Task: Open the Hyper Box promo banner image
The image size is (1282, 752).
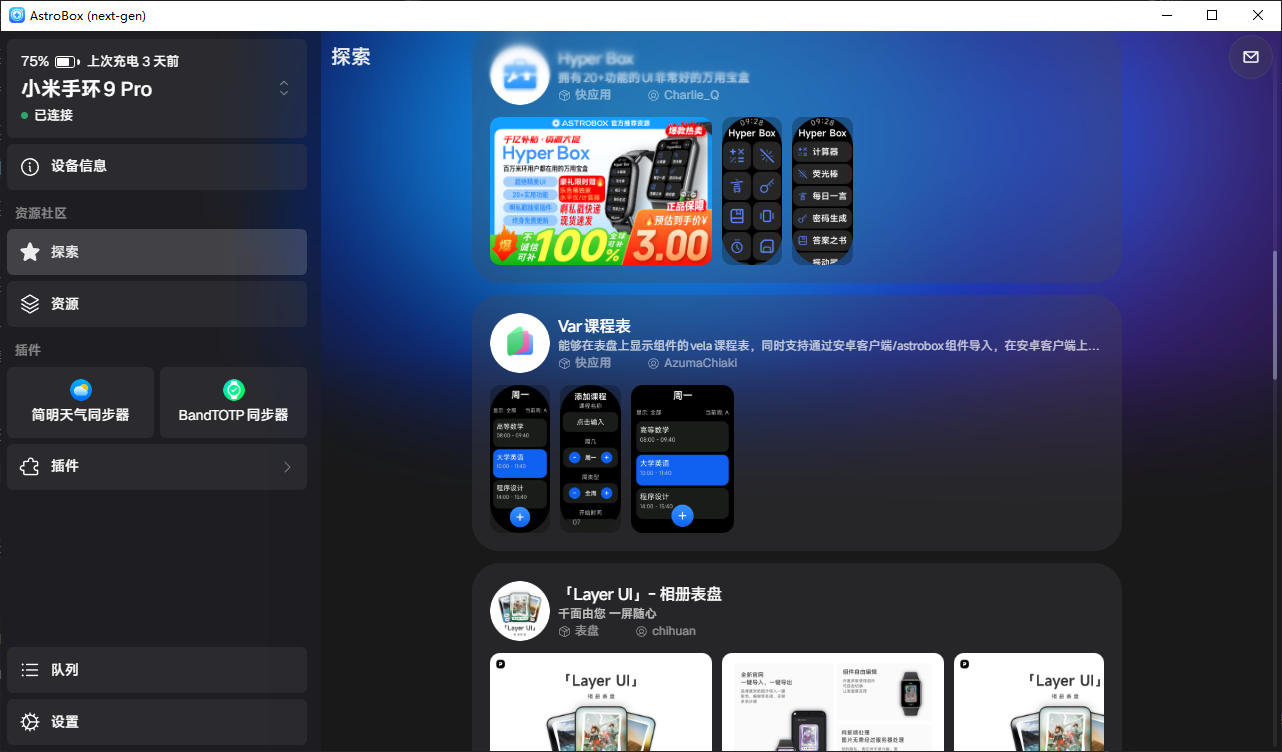Action: 601,191
